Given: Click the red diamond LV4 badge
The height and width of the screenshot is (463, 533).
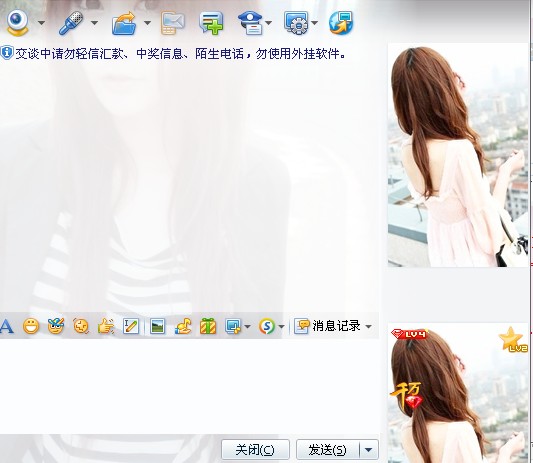Looking at the screenshot, I should click(409, 334).
